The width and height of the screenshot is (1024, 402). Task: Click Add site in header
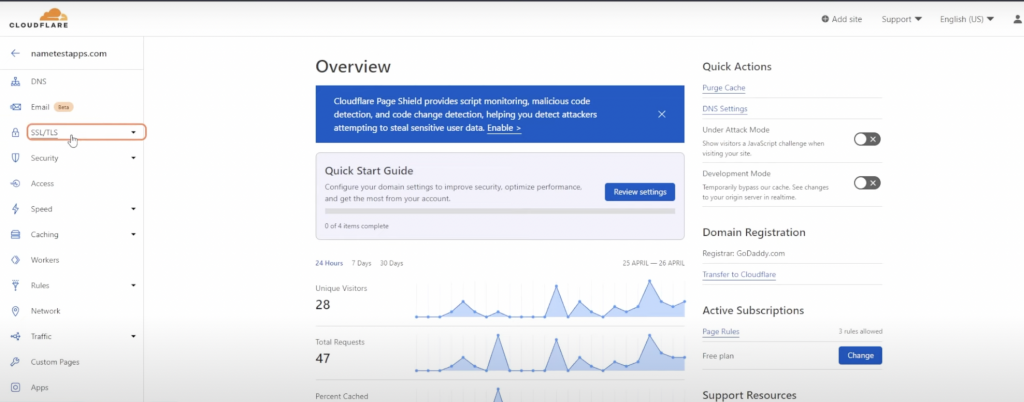click(x=842, y=19)
